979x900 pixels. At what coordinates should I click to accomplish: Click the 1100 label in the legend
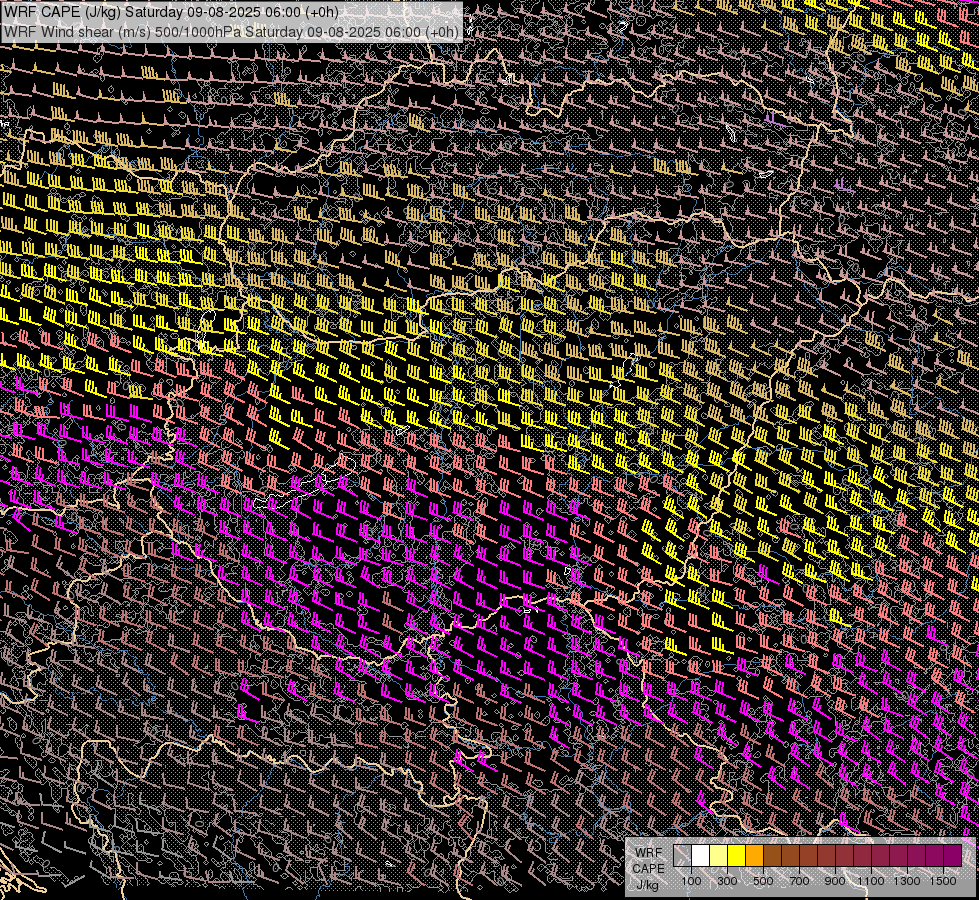pyautogui.click(x=870, y=881)
